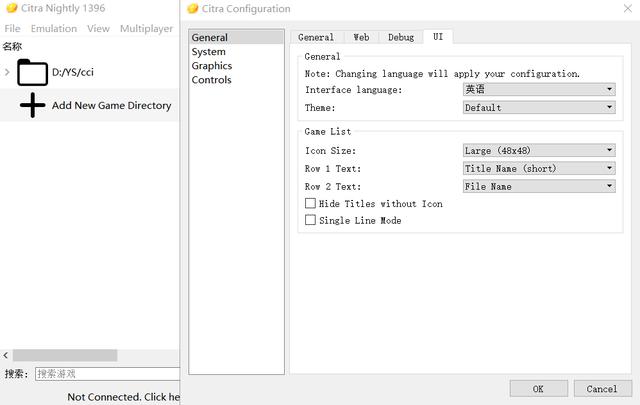The height and width of the screenshot is (405, 640).
Task: Select Controls in the configuration sidebar
Action: (x=236, y=80)
